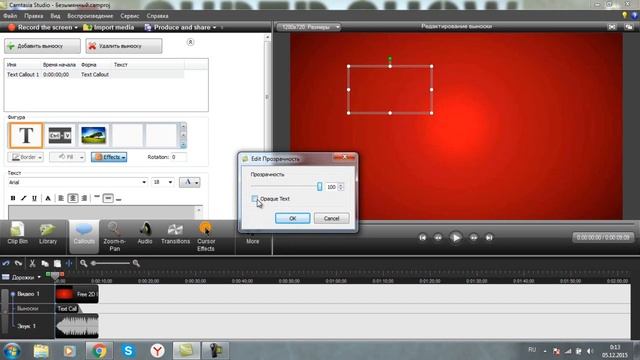
Task: Enable the Opaque Text checkbox
Action: click(x=254, y=199)
